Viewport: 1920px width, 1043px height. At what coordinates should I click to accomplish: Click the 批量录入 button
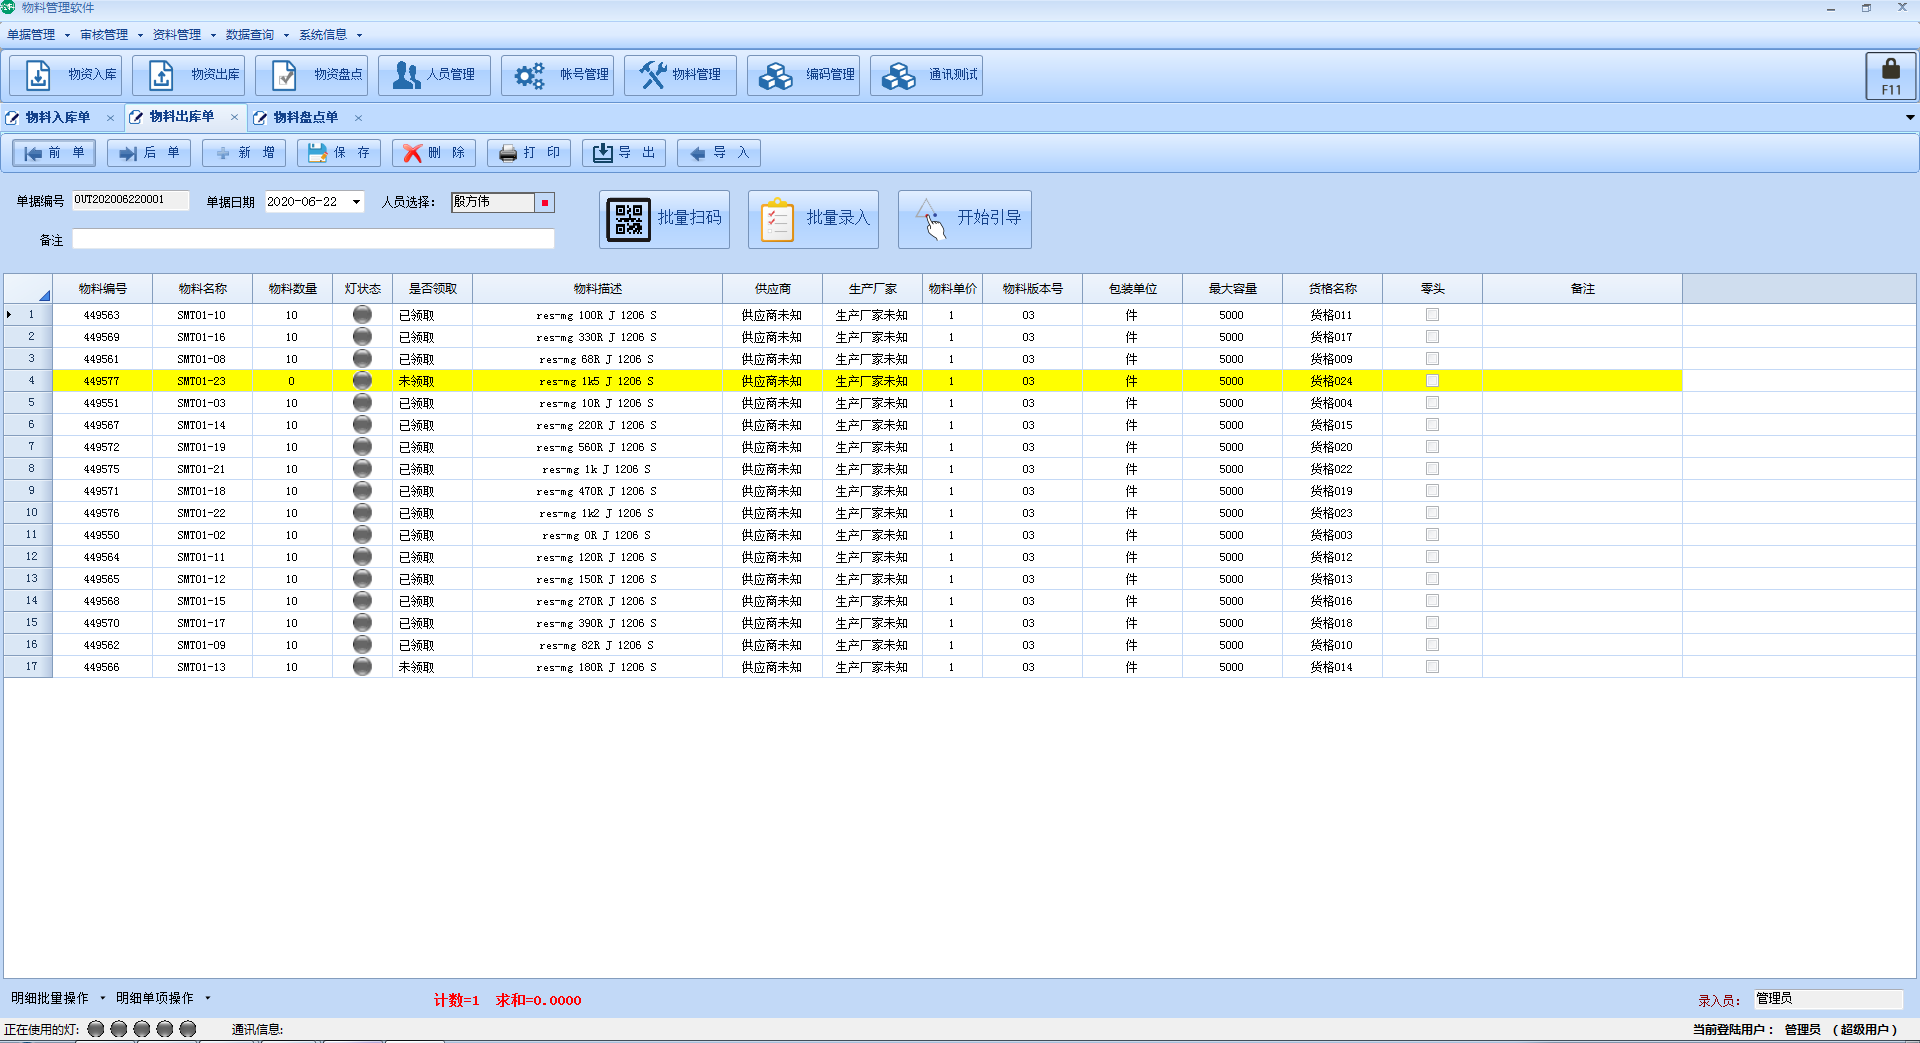(813, 219)
